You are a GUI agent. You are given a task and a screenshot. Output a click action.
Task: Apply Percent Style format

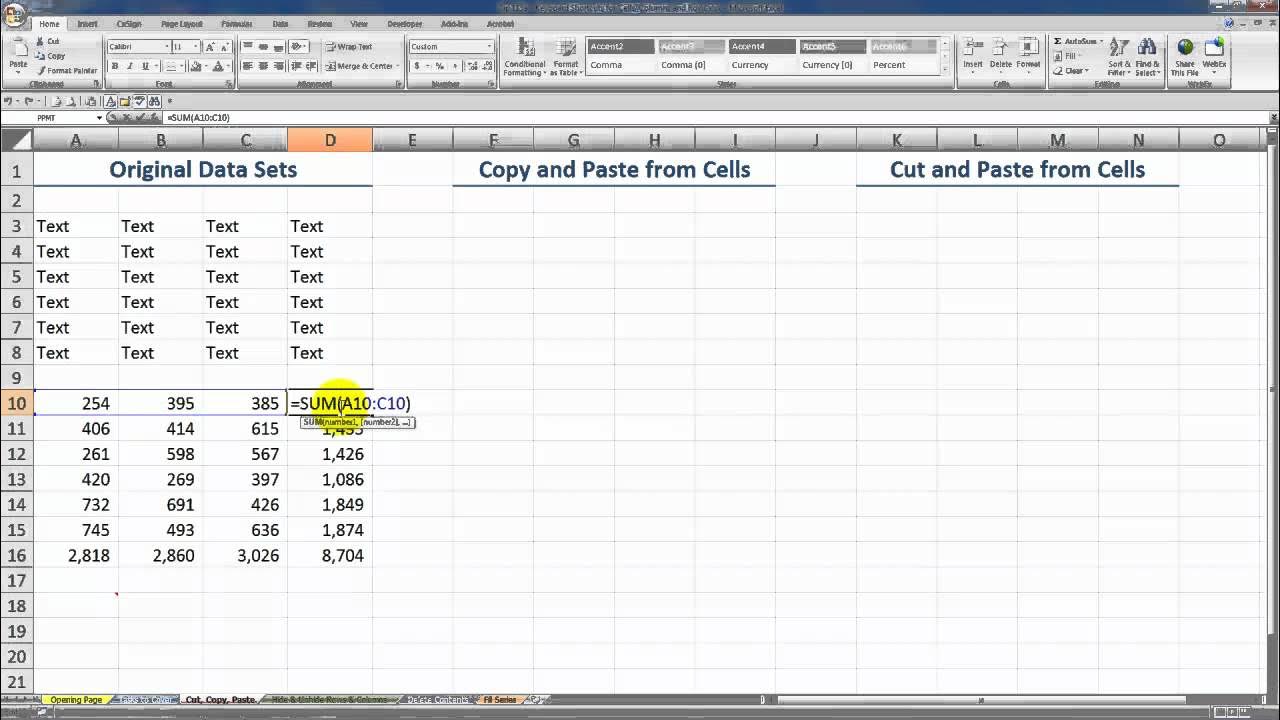(439, 66)
